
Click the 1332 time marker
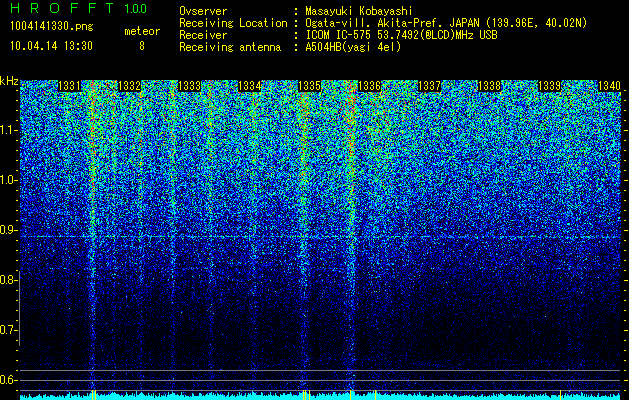(x=130, y=86)
